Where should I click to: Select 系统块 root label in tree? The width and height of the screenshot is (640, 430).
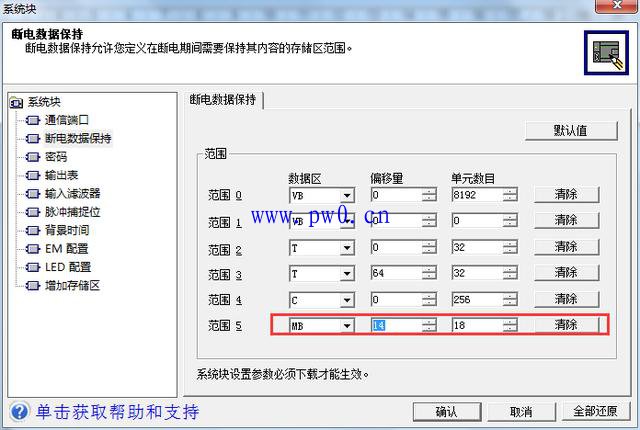[44, 102]
